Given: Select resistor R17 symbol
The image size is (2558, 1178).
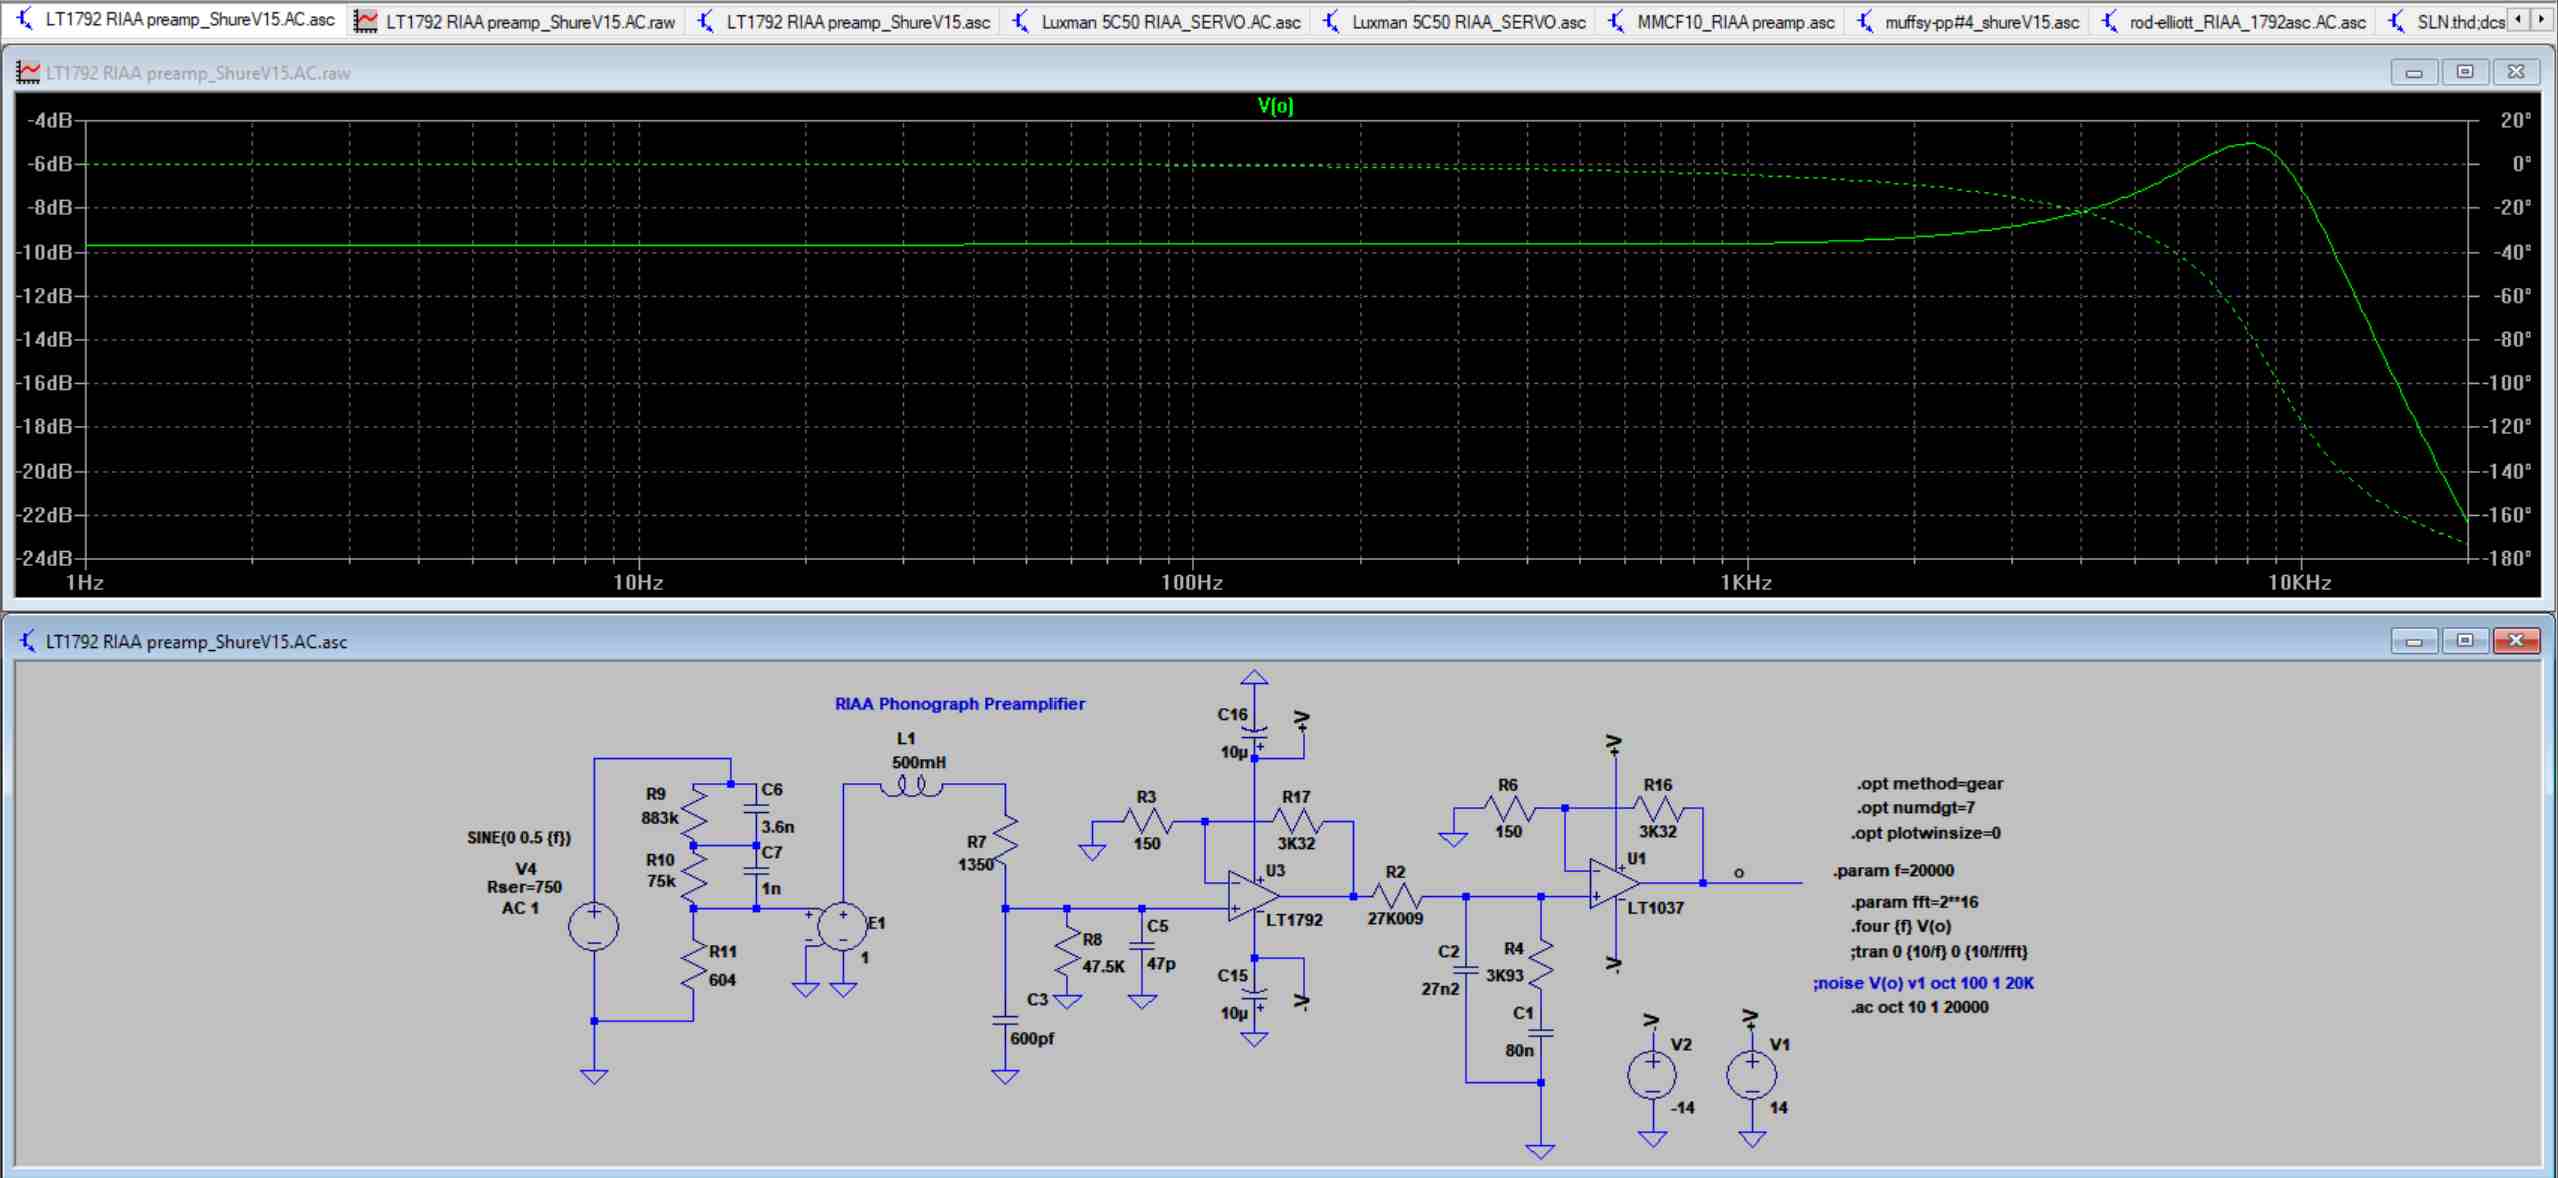Looking at the screenshot, I should 1296,821.
